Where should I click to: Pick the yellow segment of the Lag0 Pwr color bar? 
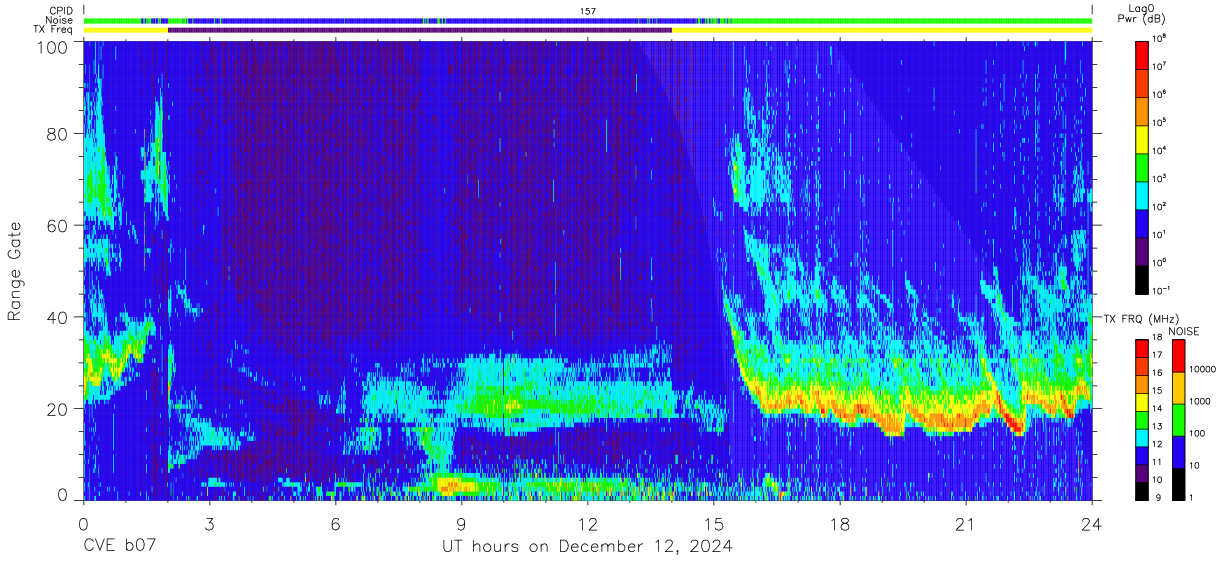1141,139
